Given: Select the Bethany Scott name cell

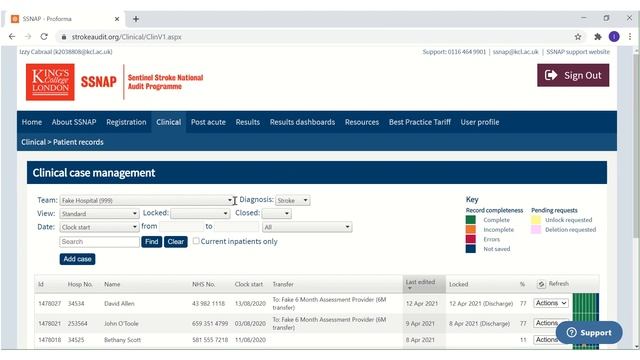Looking at the screenshot, I should (x=122, y=340).
